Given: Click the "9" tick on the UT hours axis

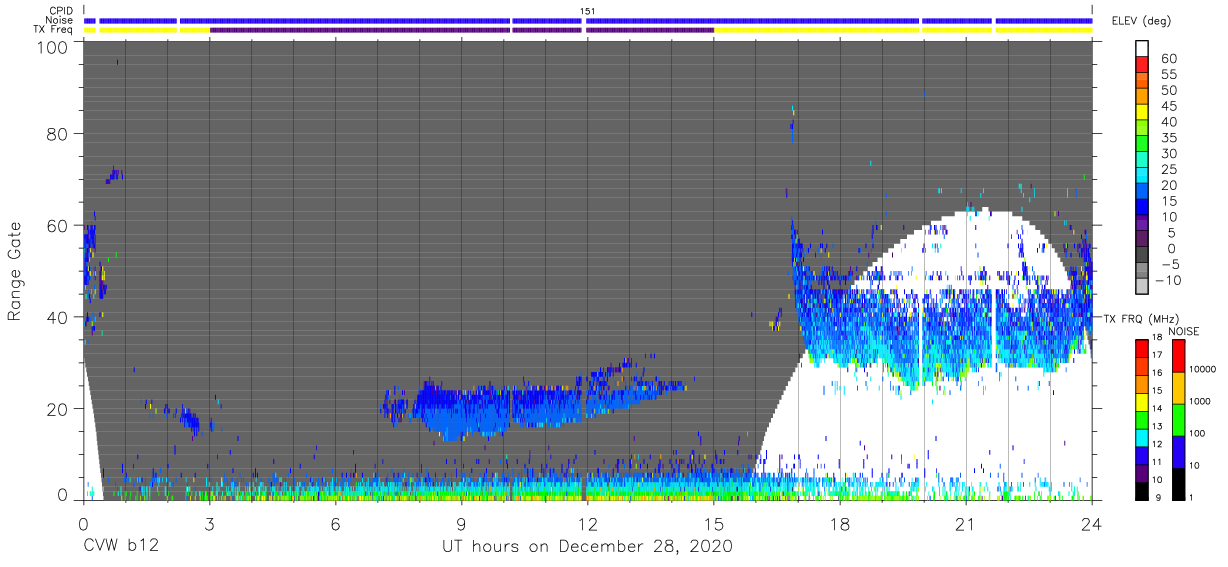Looking at the screenshot, I should 461,524.
